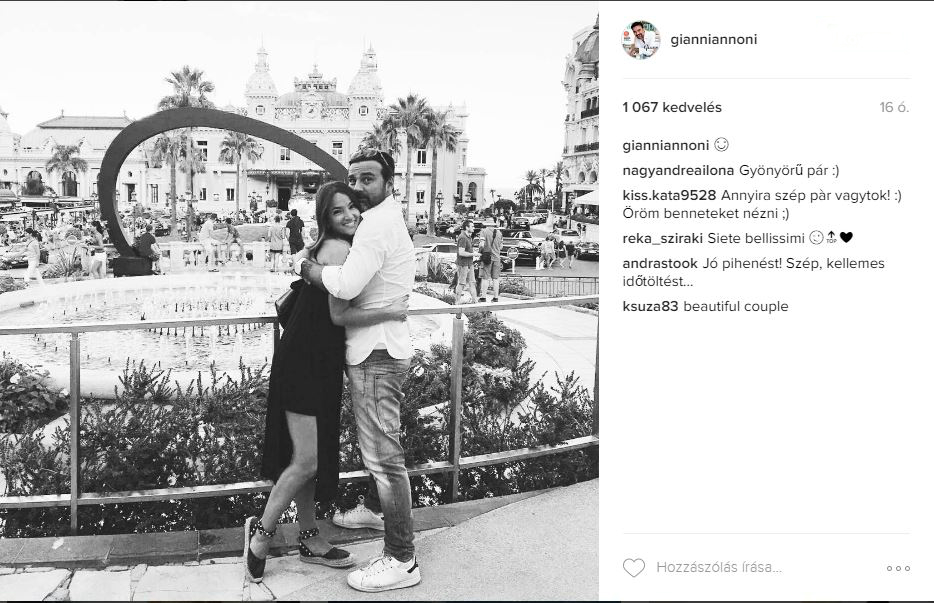The width and height of the screenshot is (934, 603).
Task: Open the gianniannoni username in the header
Action: click(714, 39)
